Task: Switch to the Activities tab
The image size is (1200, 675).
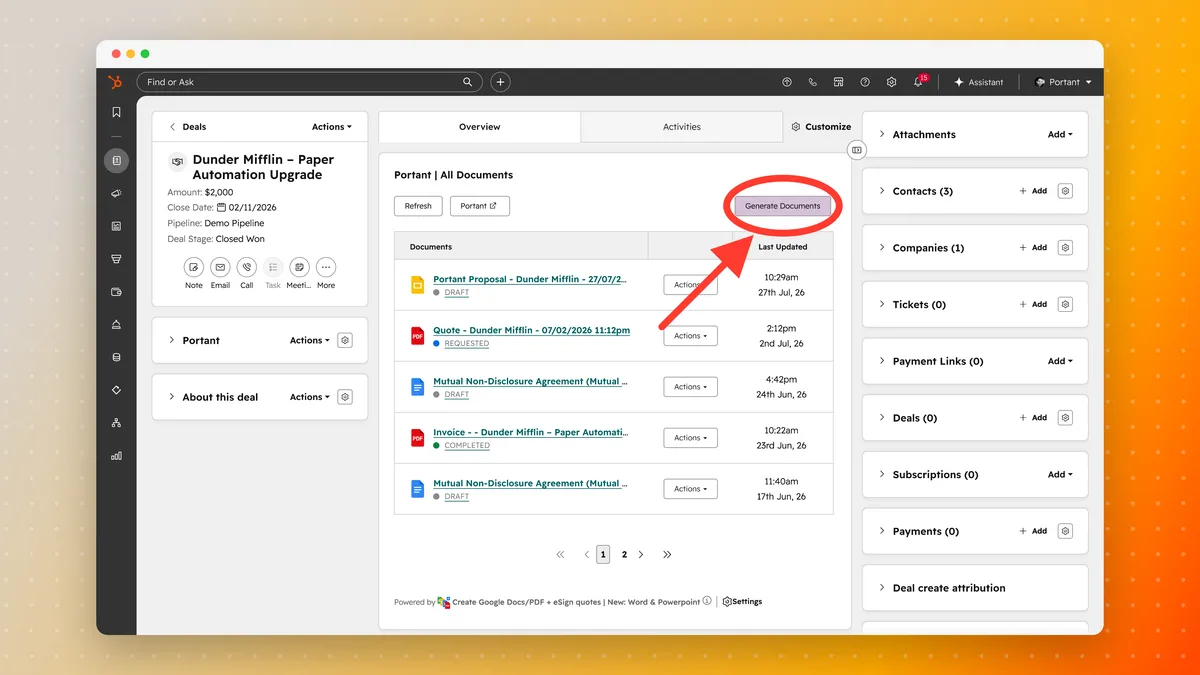Action: click(x=682, y=127)
